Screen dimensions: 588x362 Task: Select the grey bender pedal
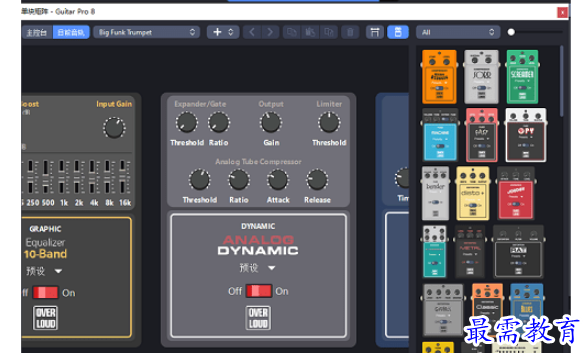(x=435, y=193)
